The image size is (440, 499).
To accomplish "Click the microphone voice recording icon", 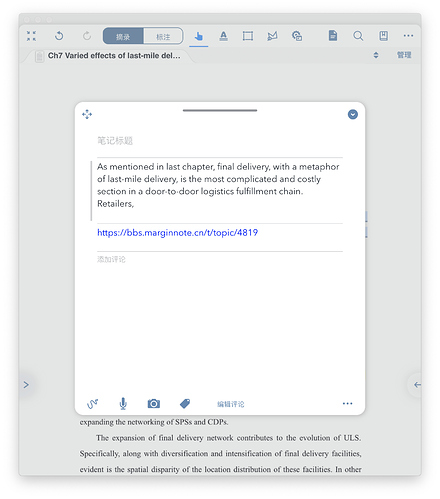I will coord(123,403).
